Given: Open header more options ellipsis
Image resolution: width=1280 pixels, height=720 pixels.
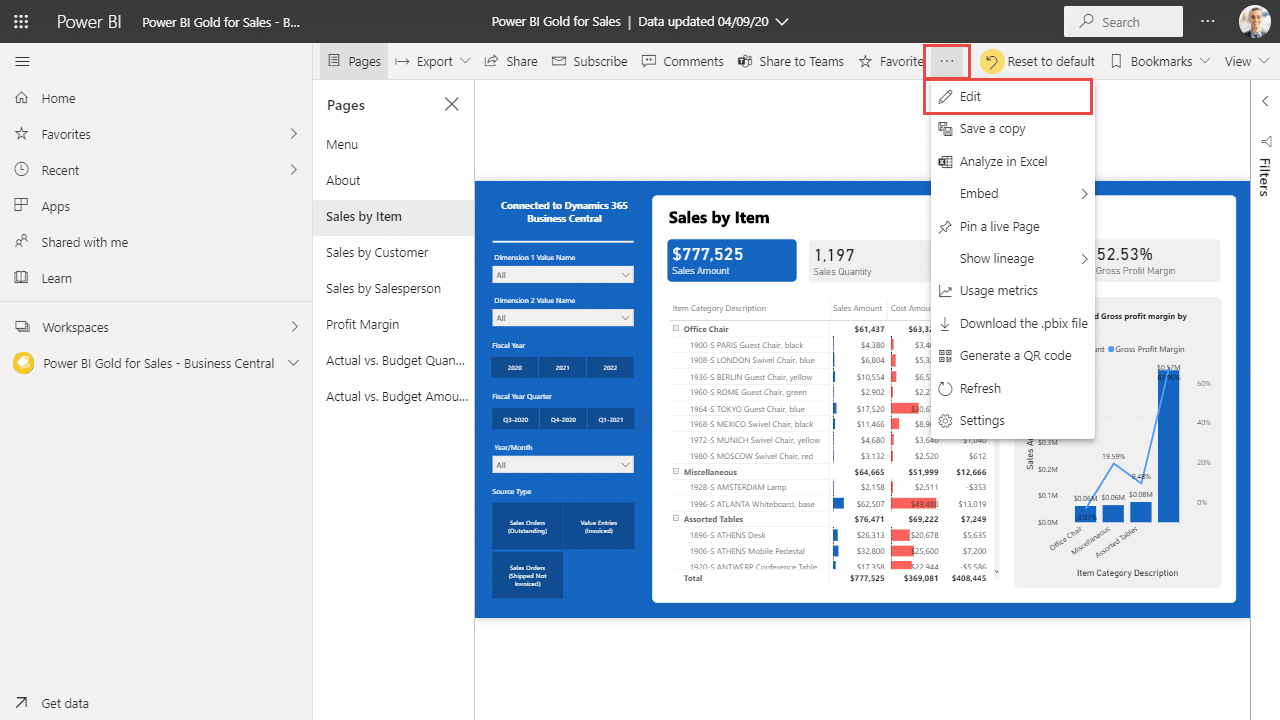Looking at the screenshot, I should [1208, 21].
